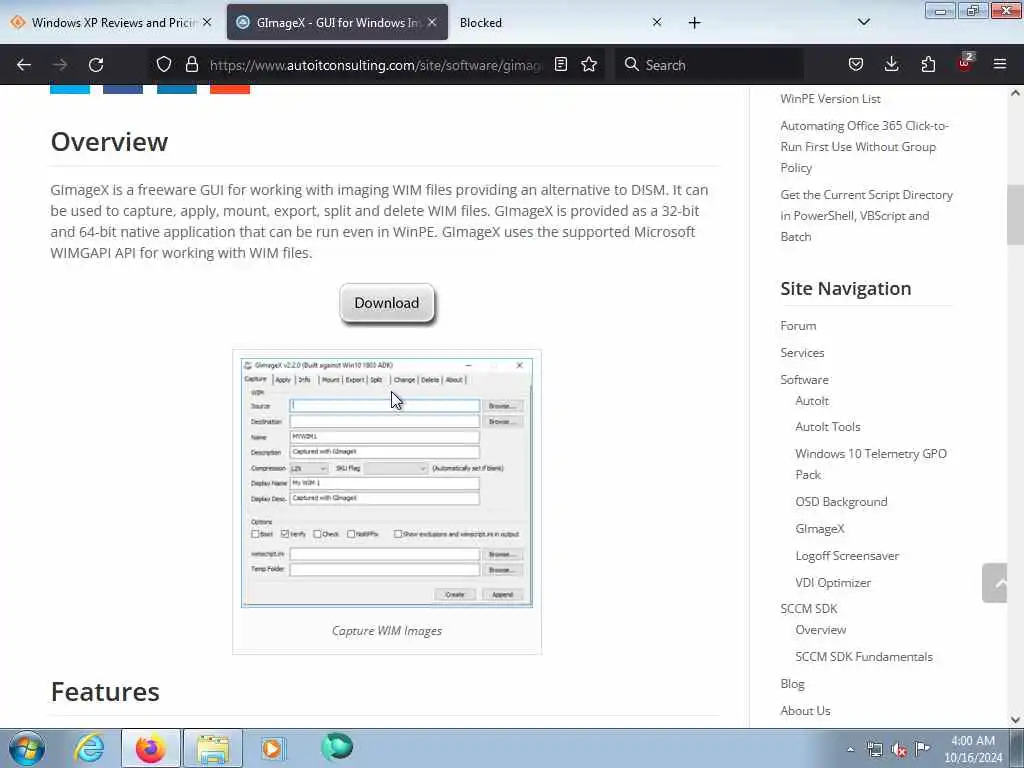
Task: Switch to the Blocked tab
Action: (x=555, y=22)
